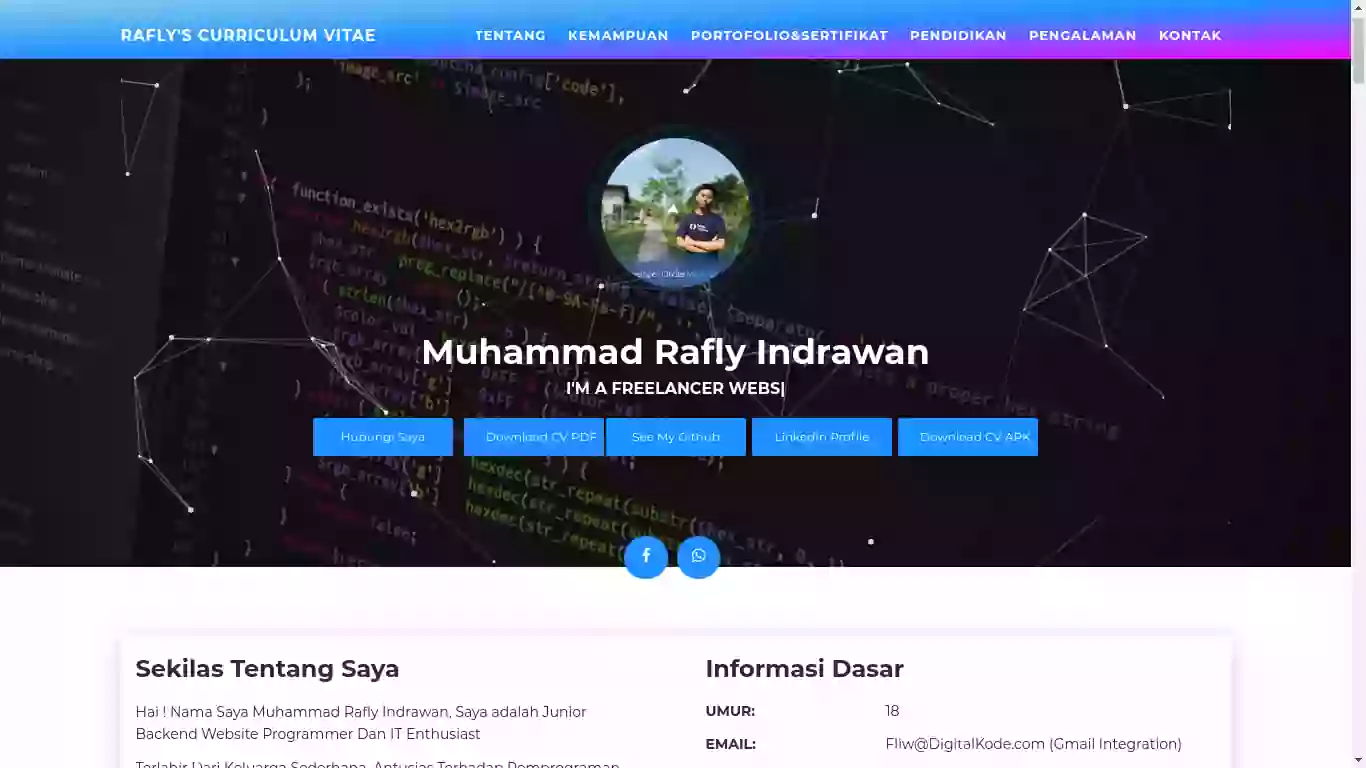
Task: Open the Kontak navigation item
Action: [x=1190, y=35]
